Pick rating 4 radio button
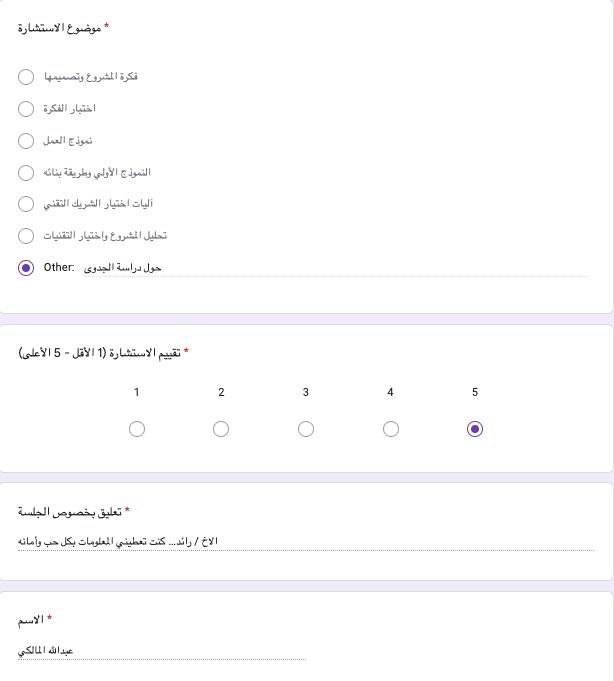 [391, 429]
